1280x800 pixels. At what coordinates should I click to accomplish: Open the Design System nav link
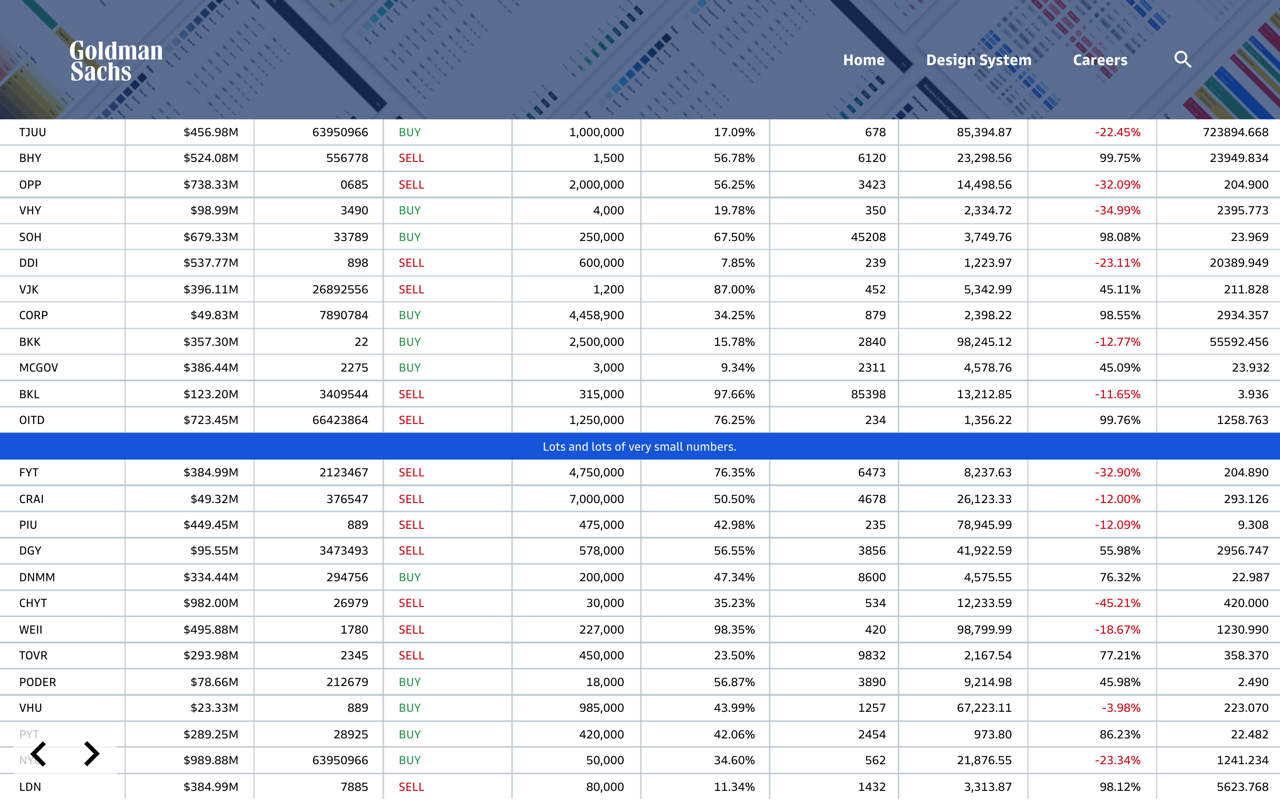(979, 60)
